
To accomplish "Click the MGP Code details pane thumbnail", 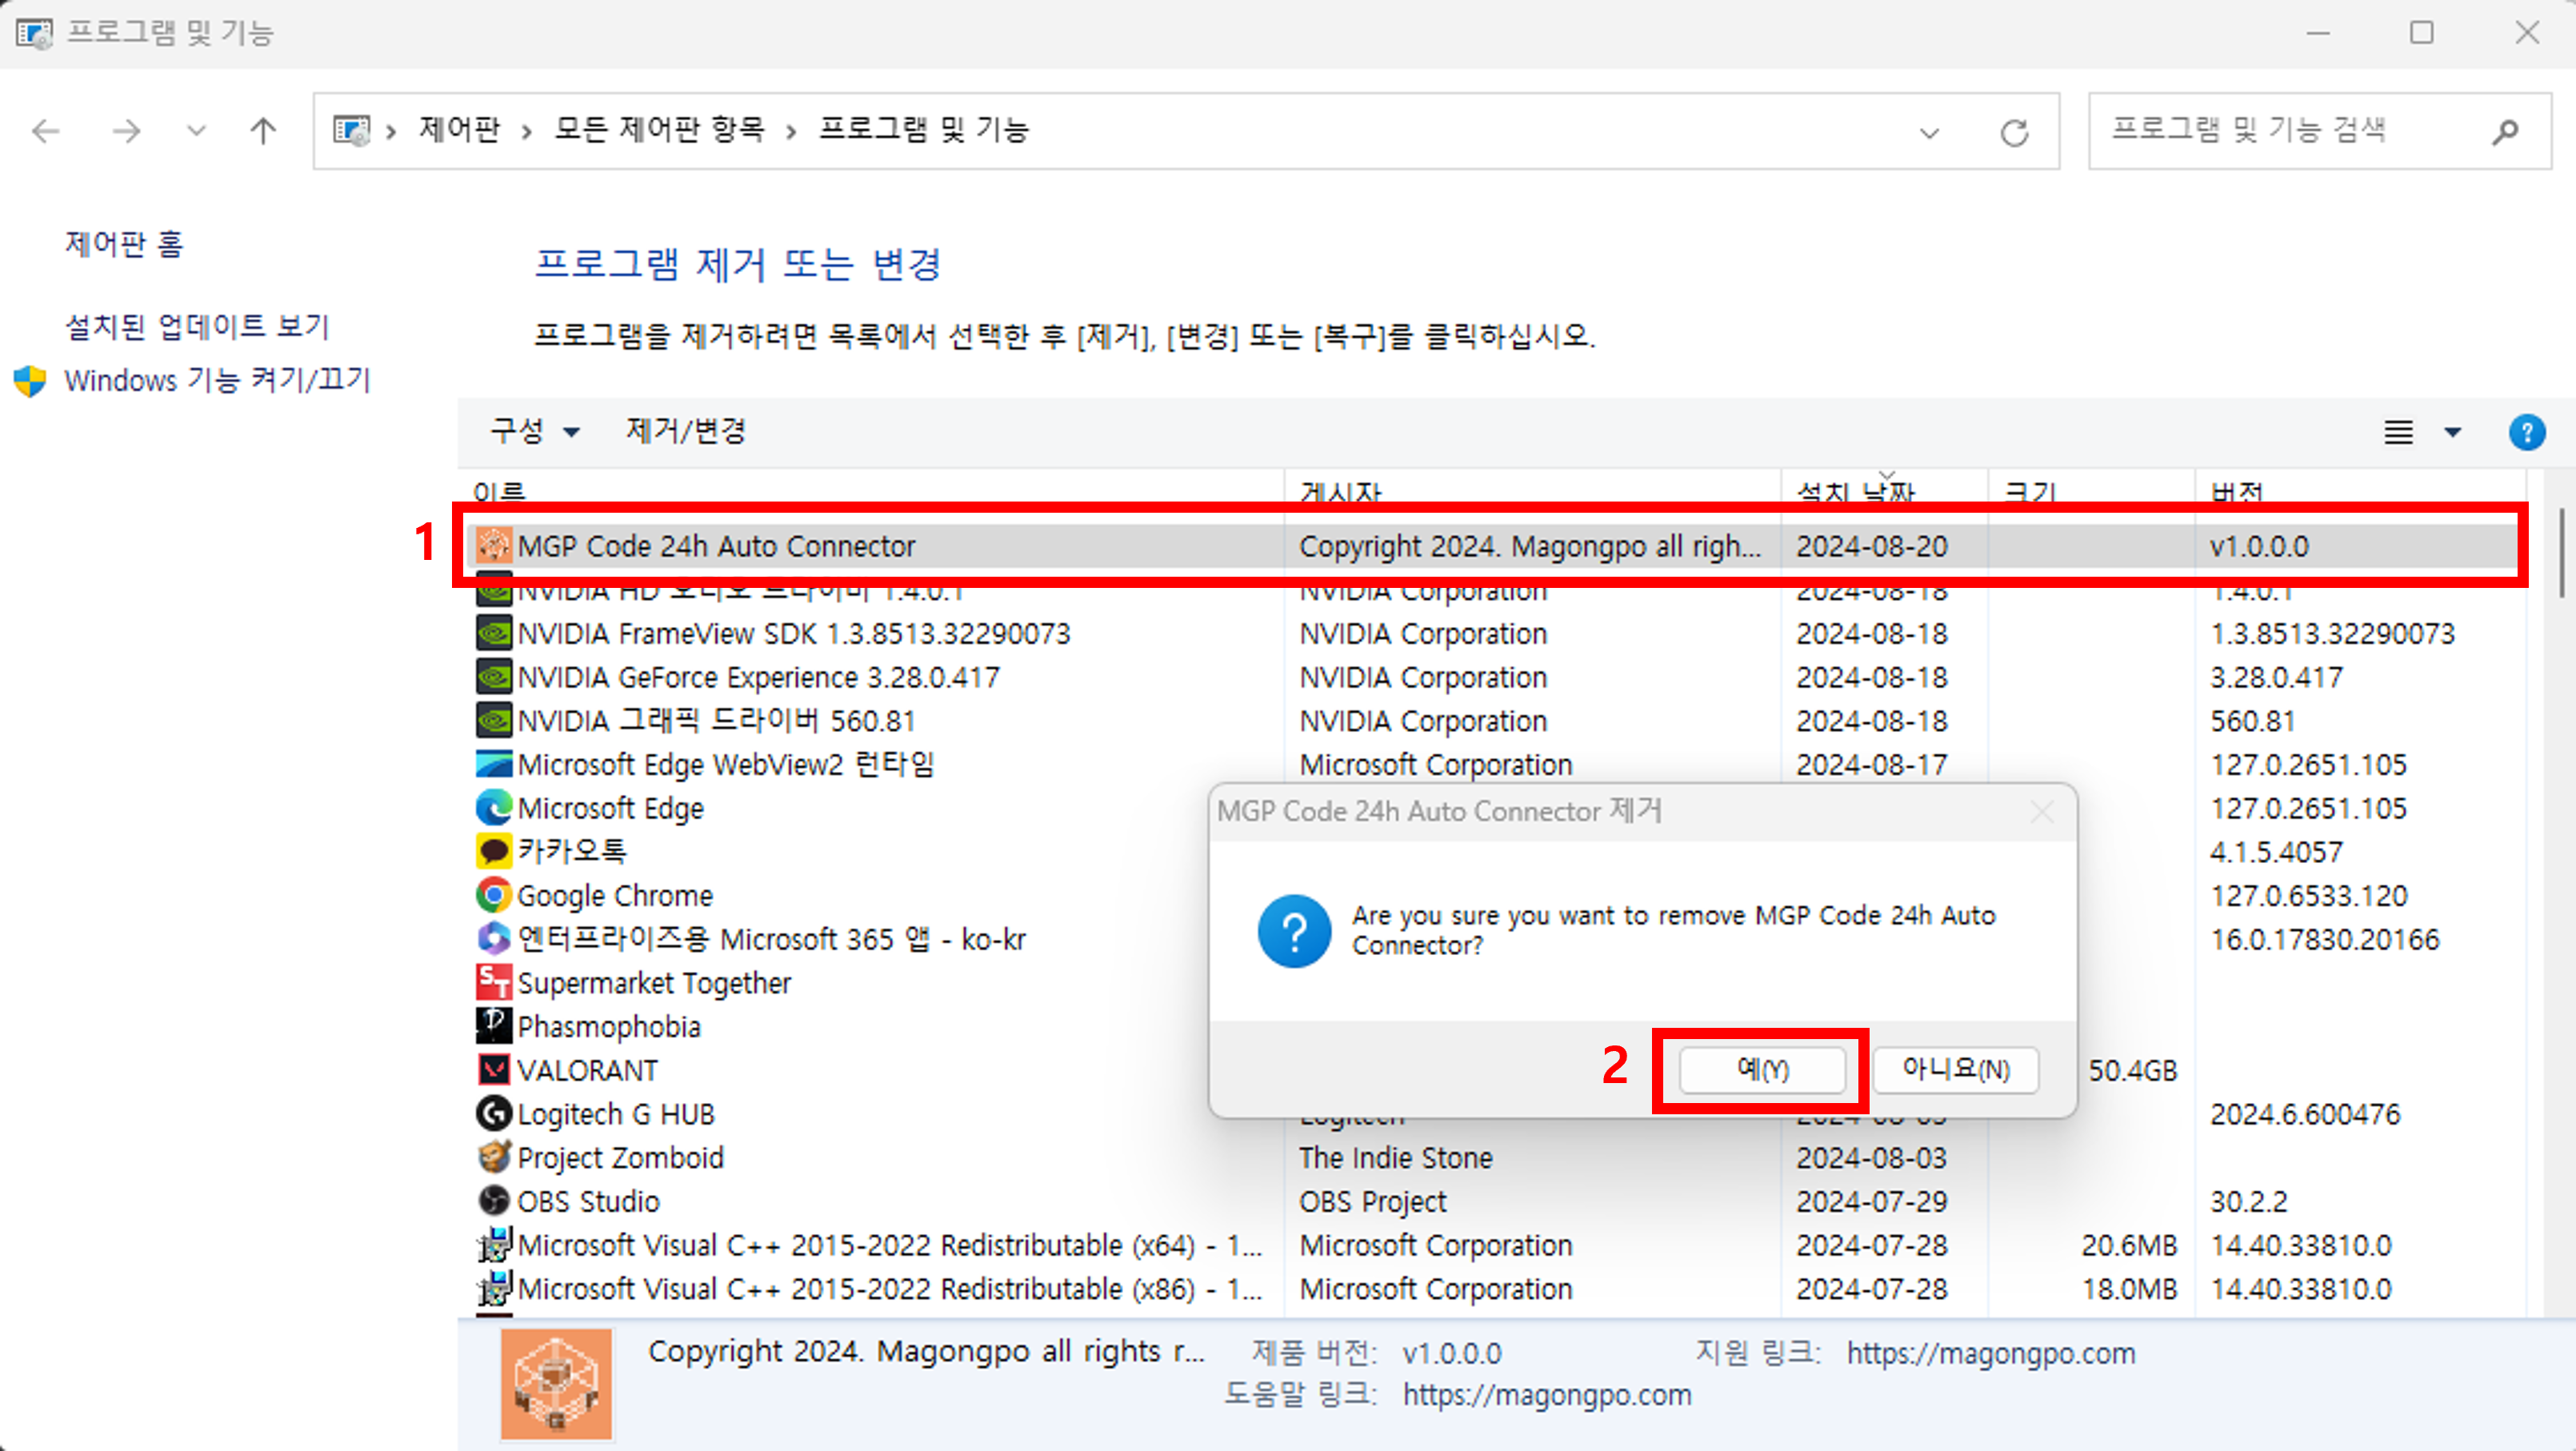I will click(x=556, y=1384).
